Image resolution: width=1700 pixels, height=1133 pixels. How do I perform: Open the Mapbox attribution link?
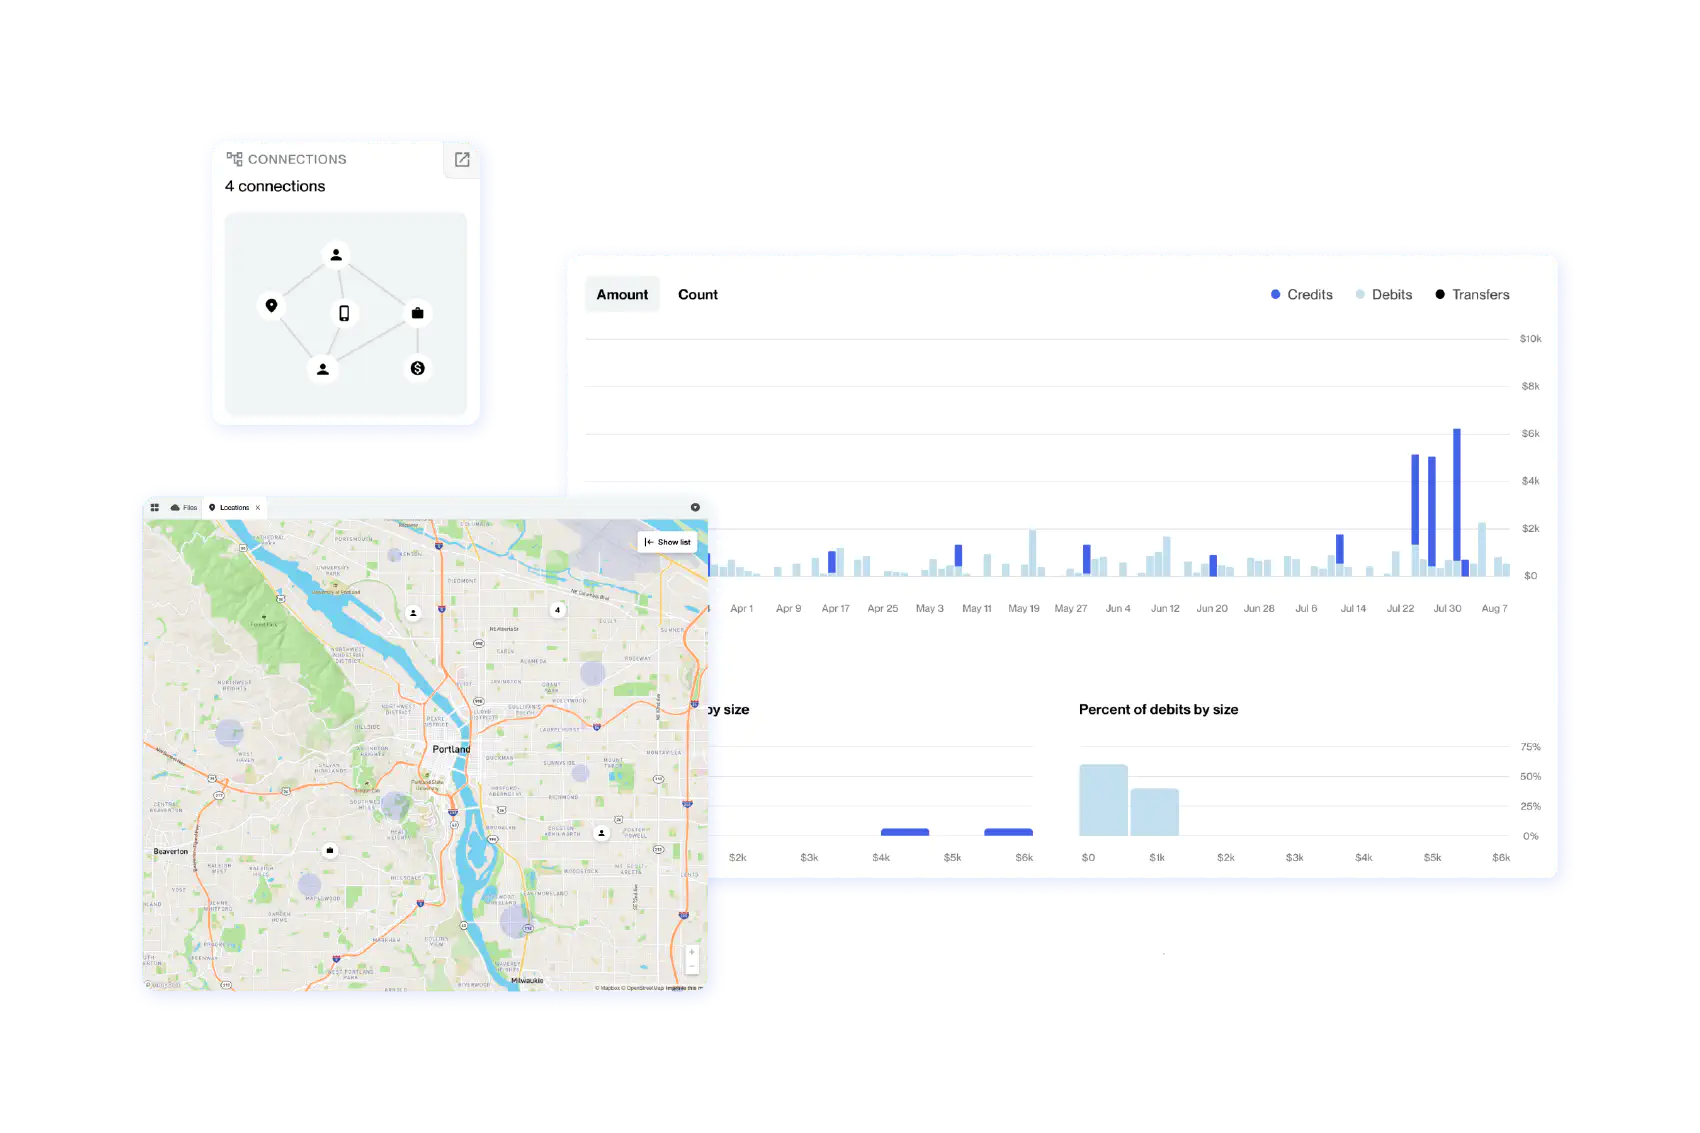[609, 988]
